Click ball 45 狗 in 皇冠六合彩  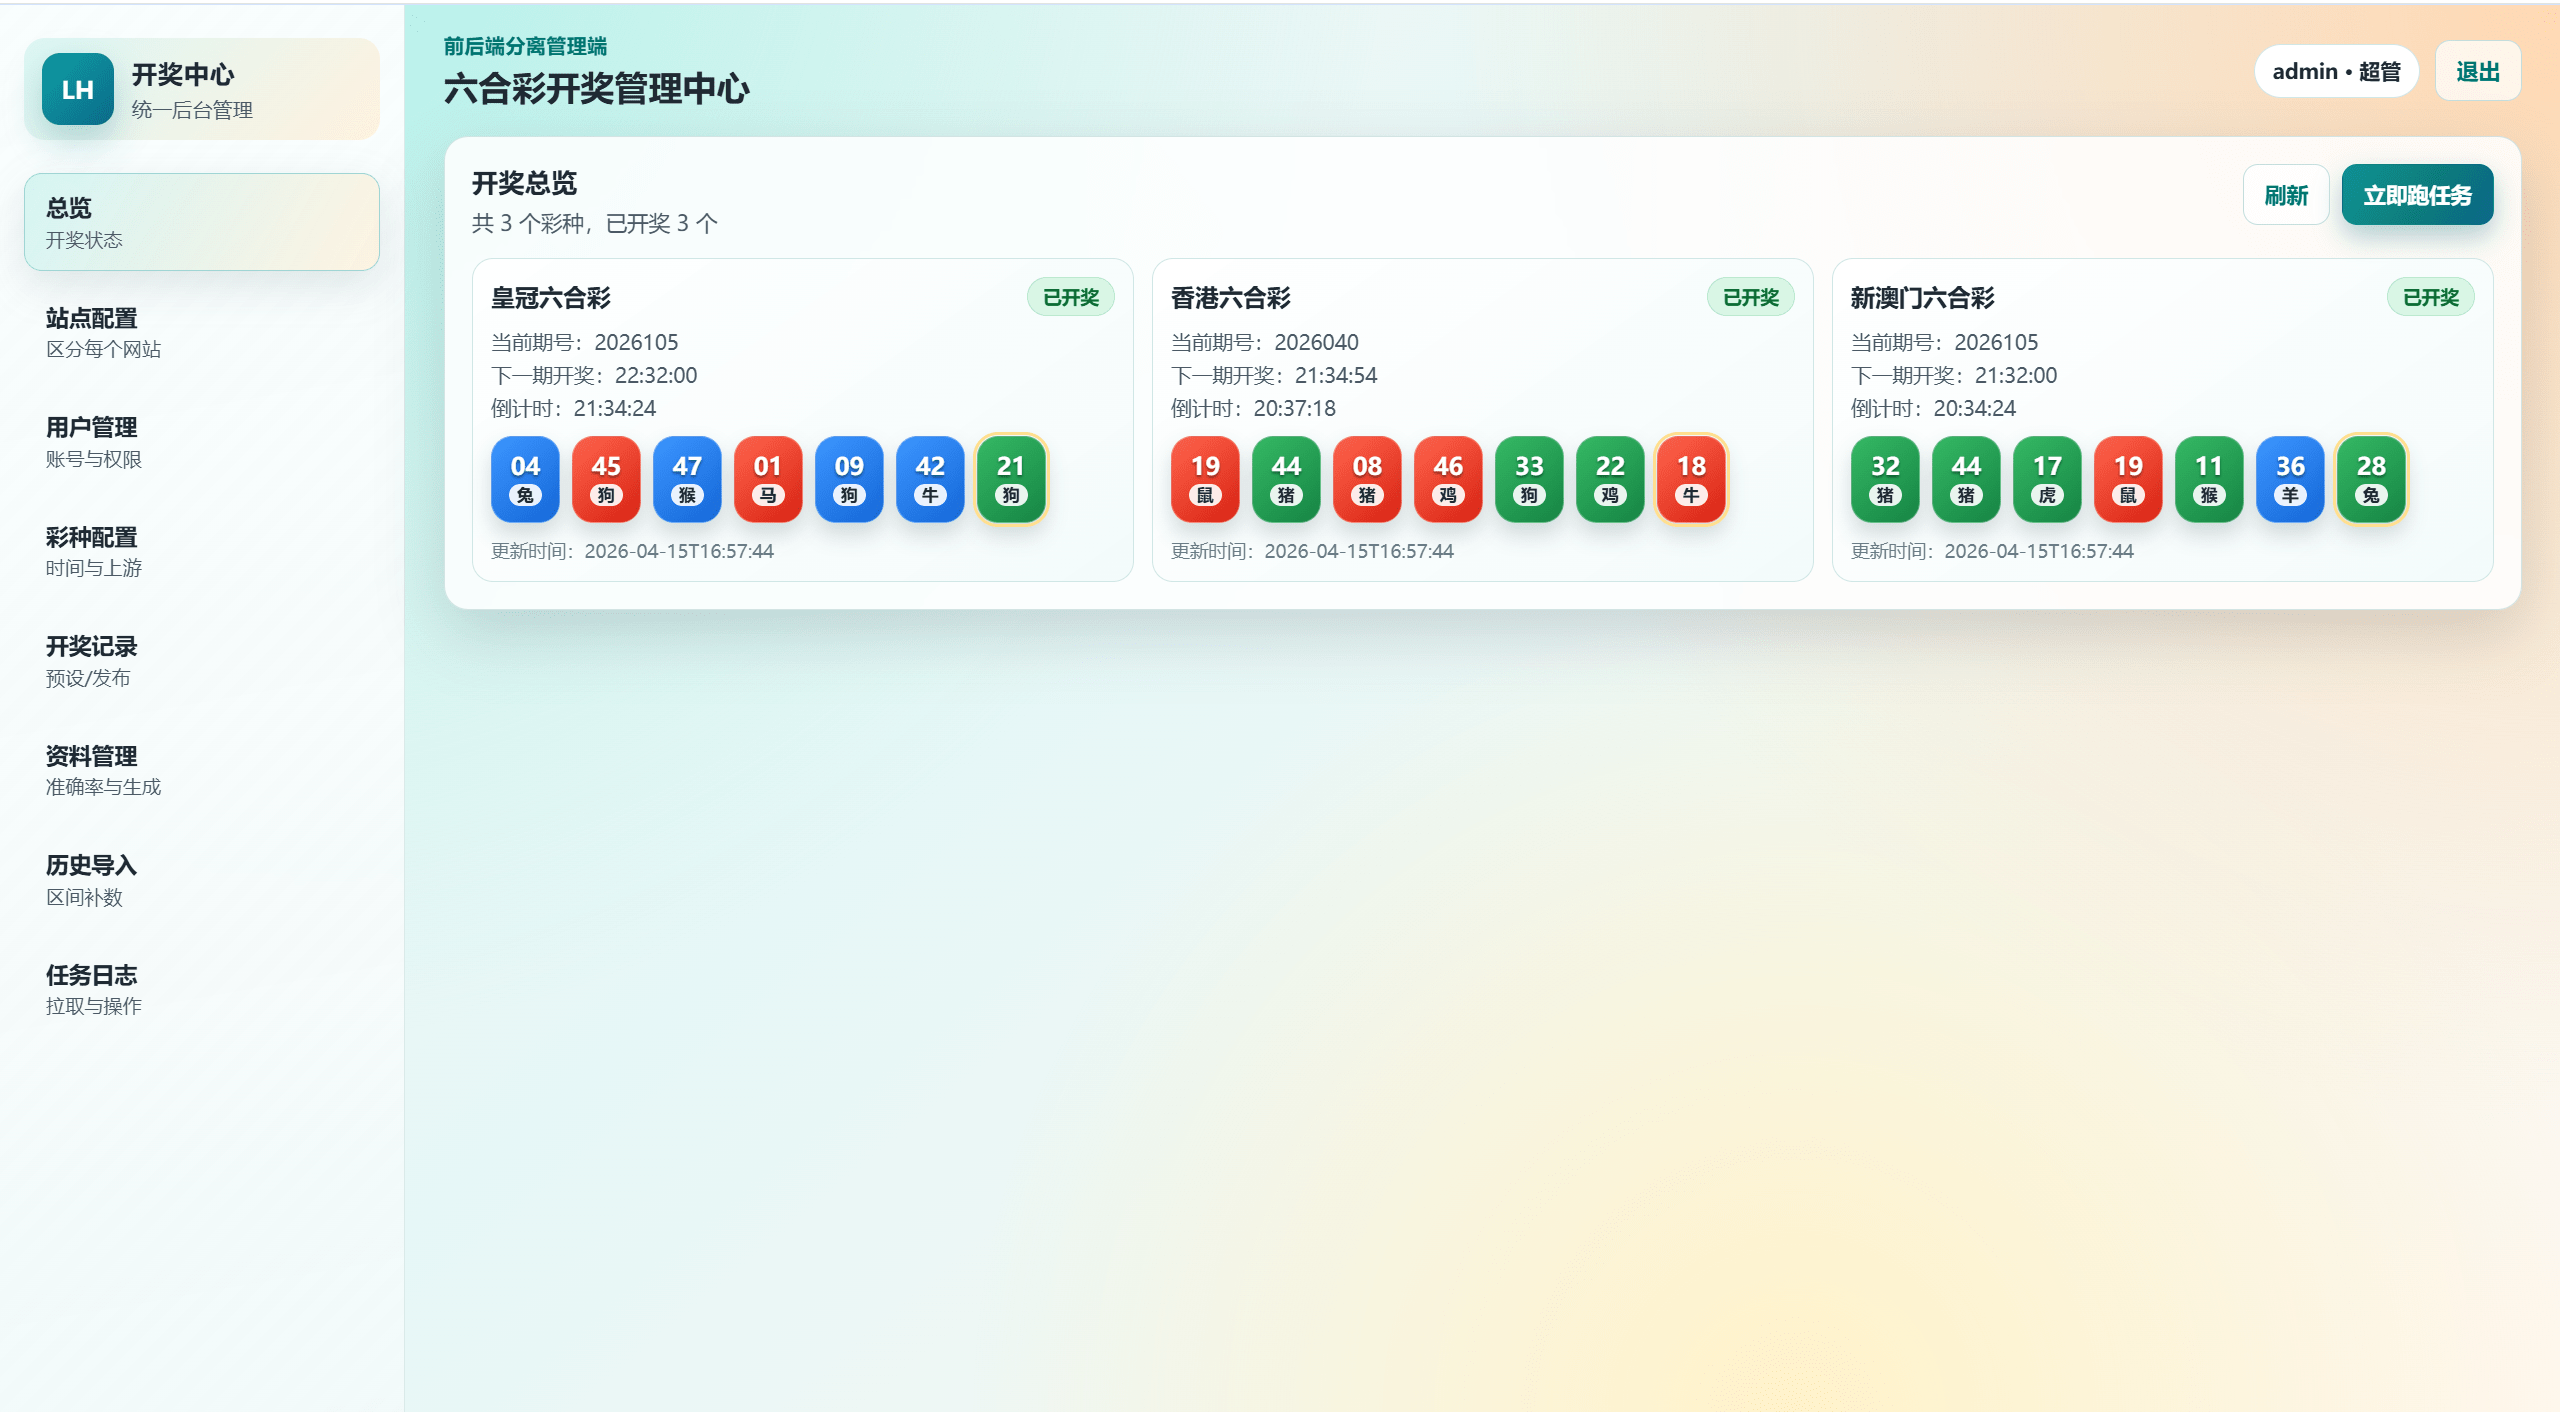(606, 479)
